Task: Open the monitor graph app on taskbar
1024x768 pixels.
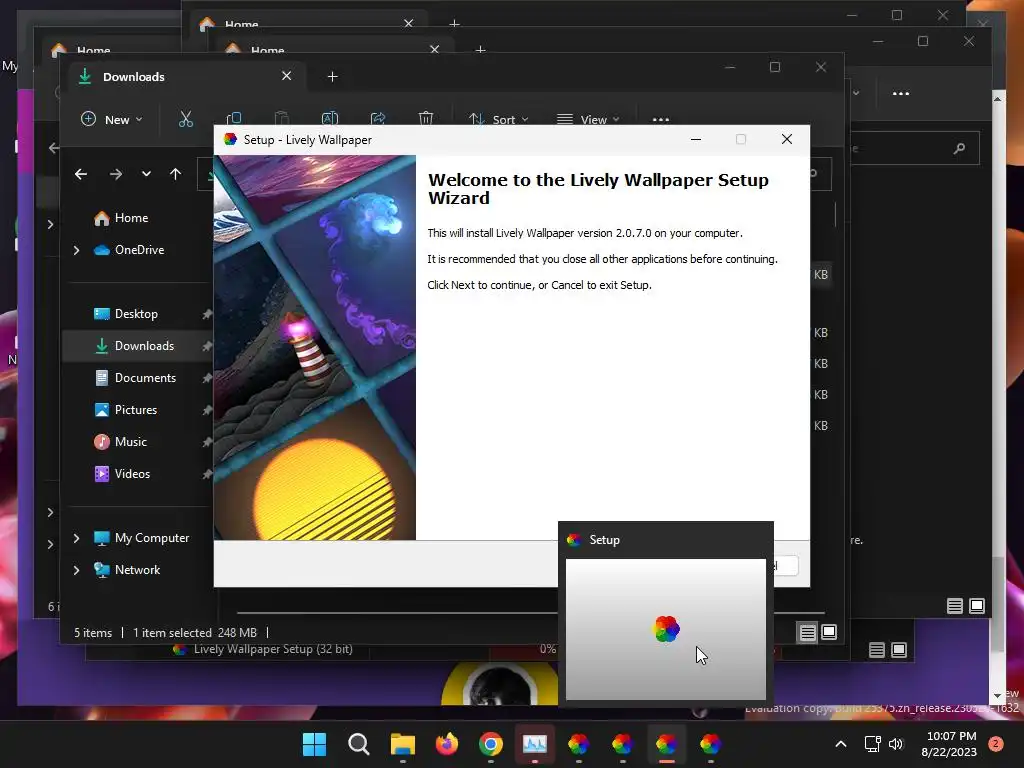Action: click(535, 744)
